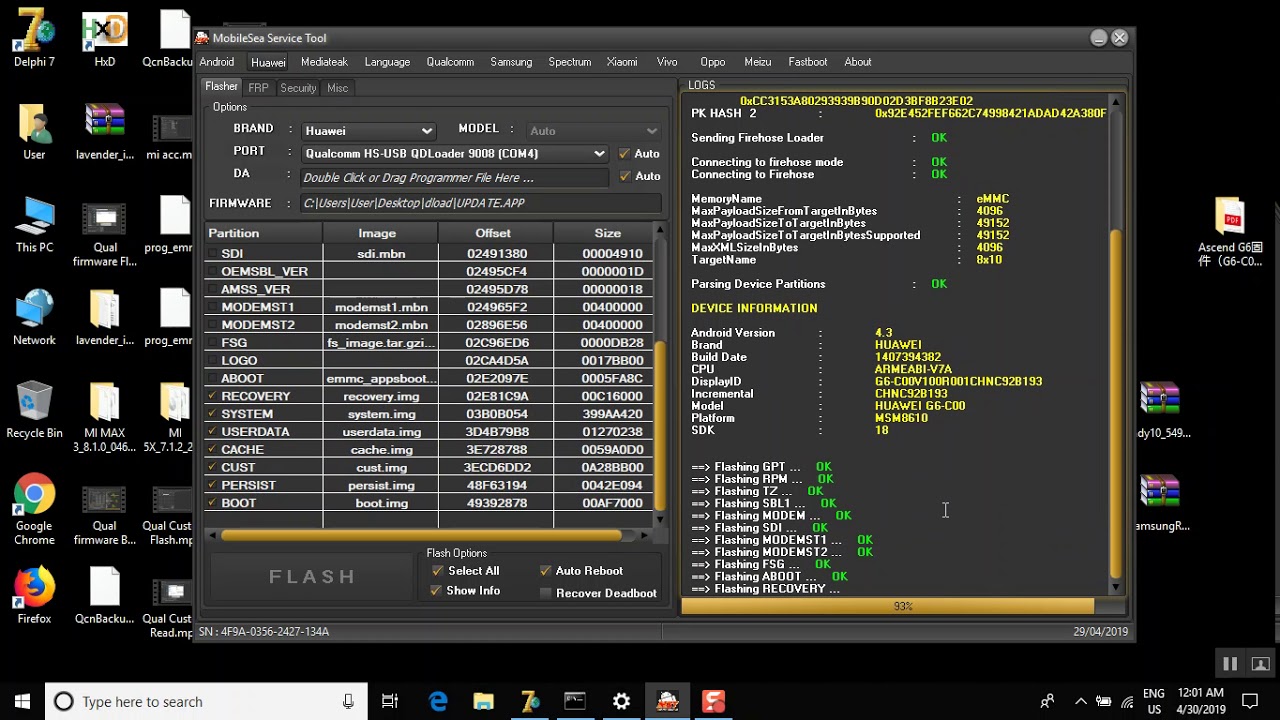Check the LOGO partition checkbox
Screen dimensions: 1280x720
tap(212, 361)
